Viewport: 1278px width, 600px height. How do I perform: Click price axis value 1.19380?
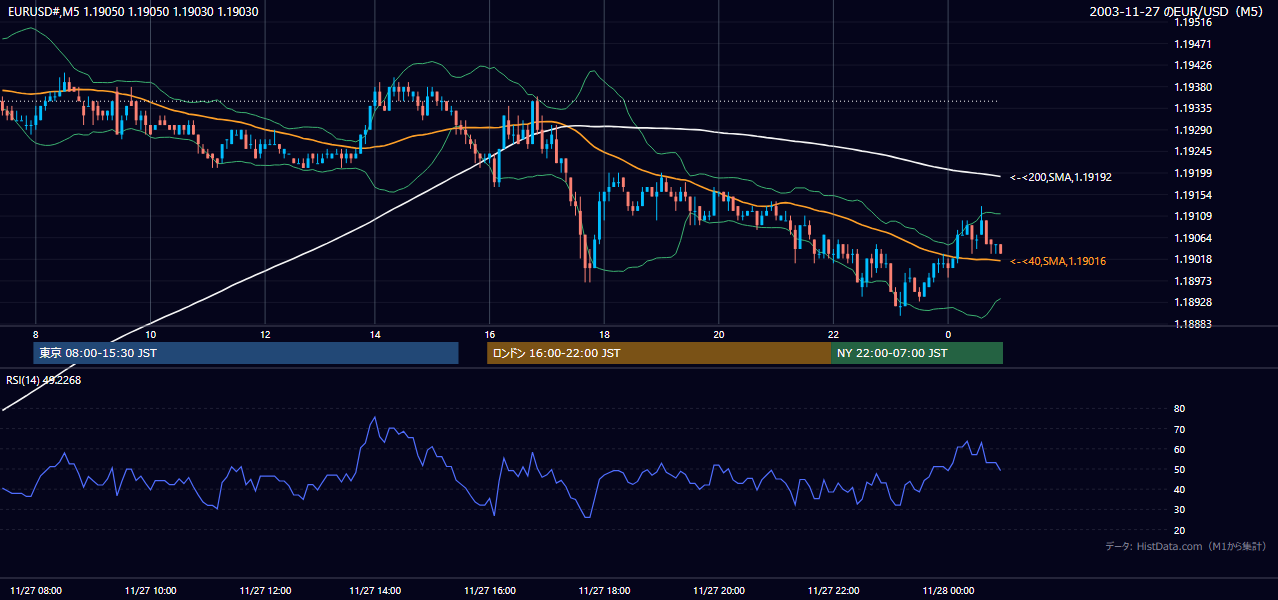tap(1193, 88)
